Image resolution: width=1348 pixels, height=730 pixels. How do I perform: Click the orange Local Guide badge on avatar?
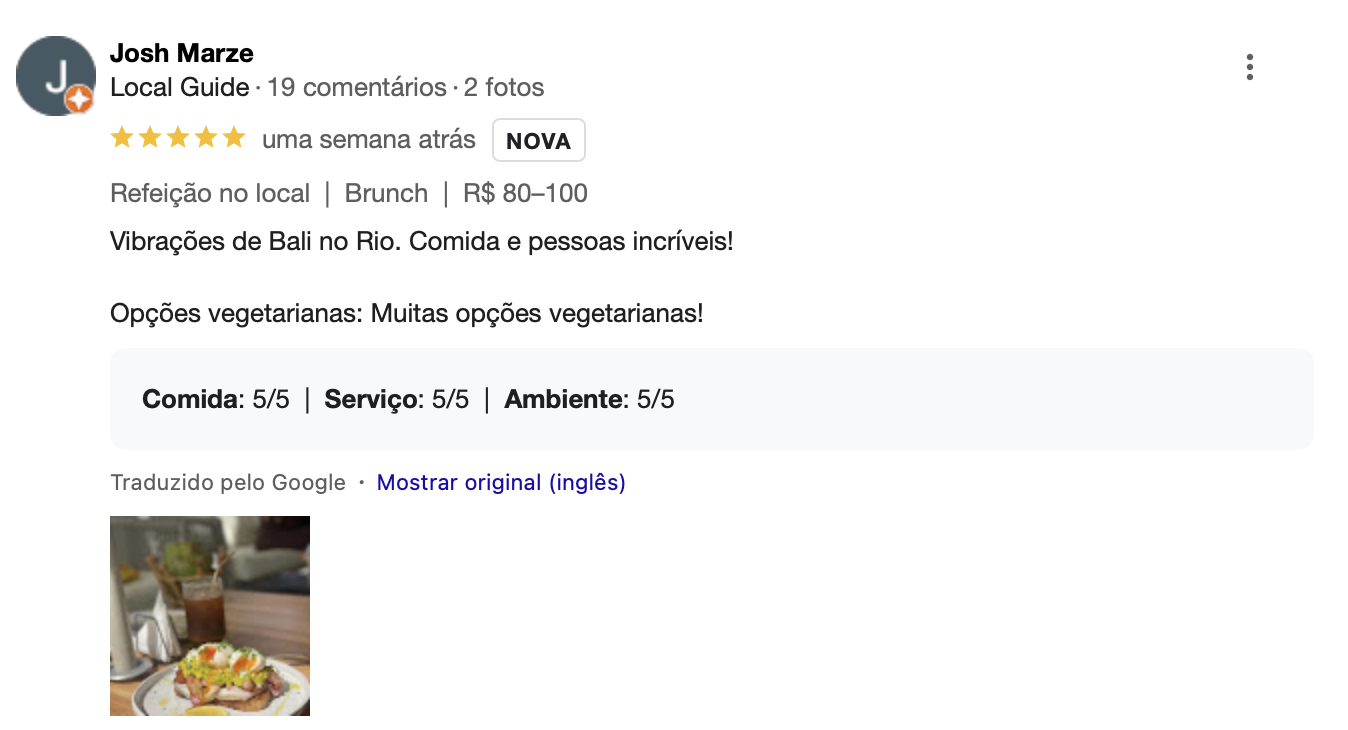pyautogui.click(x=79, y=100)
